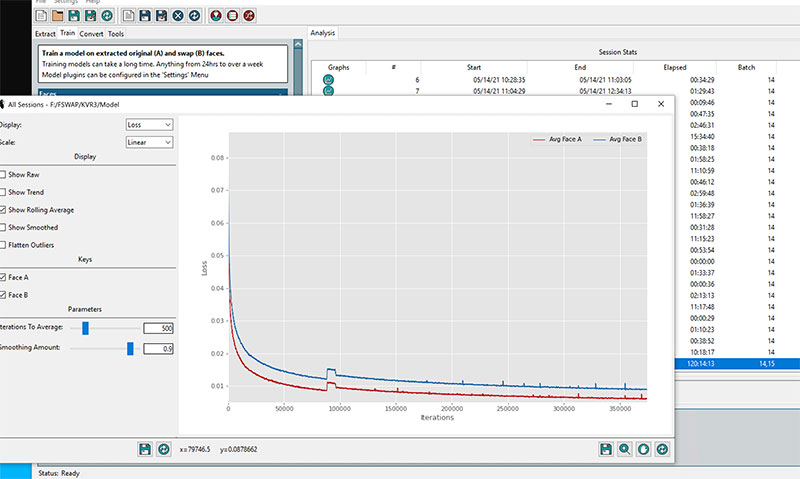Create new task with blank page icon
The image size is (800, 479).
click(129, 16)
